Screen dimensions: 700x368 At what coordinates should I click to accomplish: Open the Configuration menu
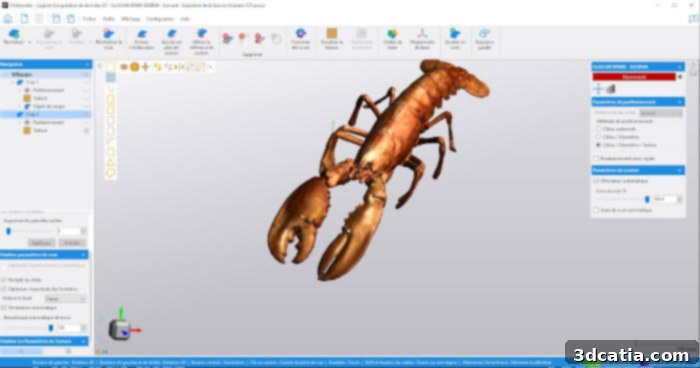click(x=160, y=19)
